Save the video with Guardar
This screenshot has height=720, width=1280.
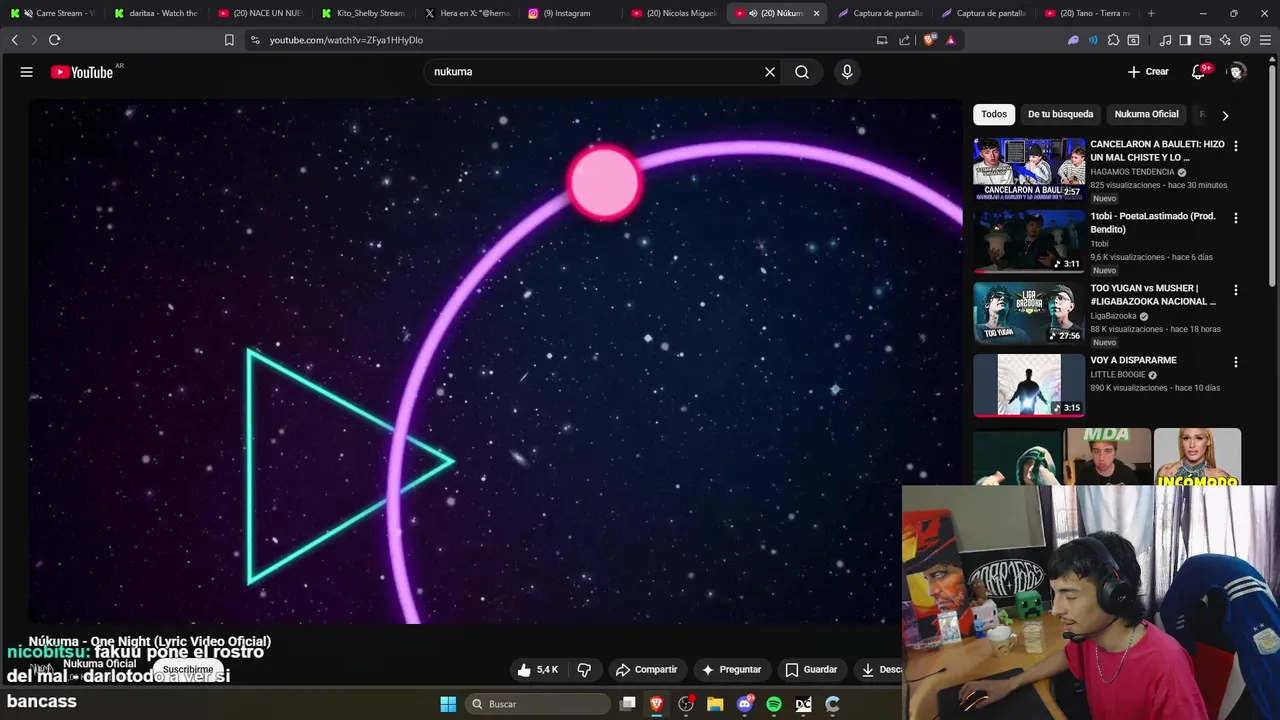pyautogui.click(x=811, y=670)
